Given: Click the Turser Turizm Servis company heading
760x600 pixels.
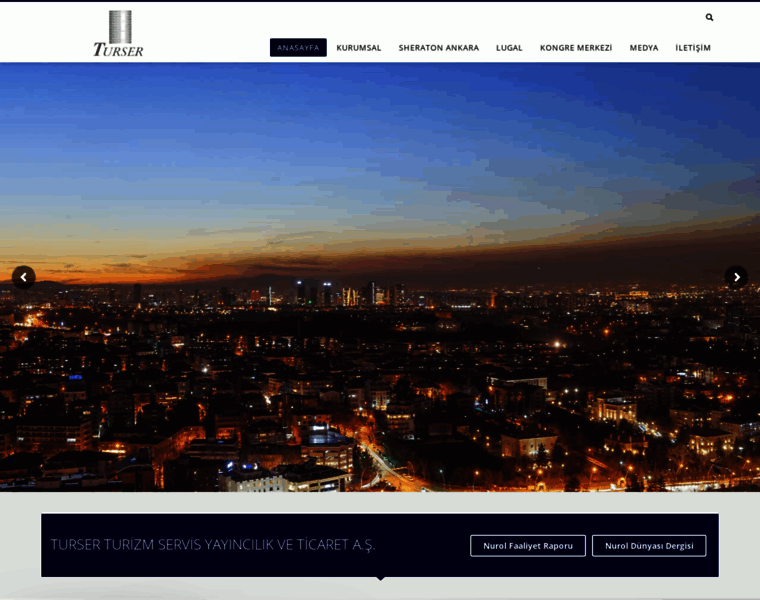Looking at the screenshot, I should [x=213, y=545].
